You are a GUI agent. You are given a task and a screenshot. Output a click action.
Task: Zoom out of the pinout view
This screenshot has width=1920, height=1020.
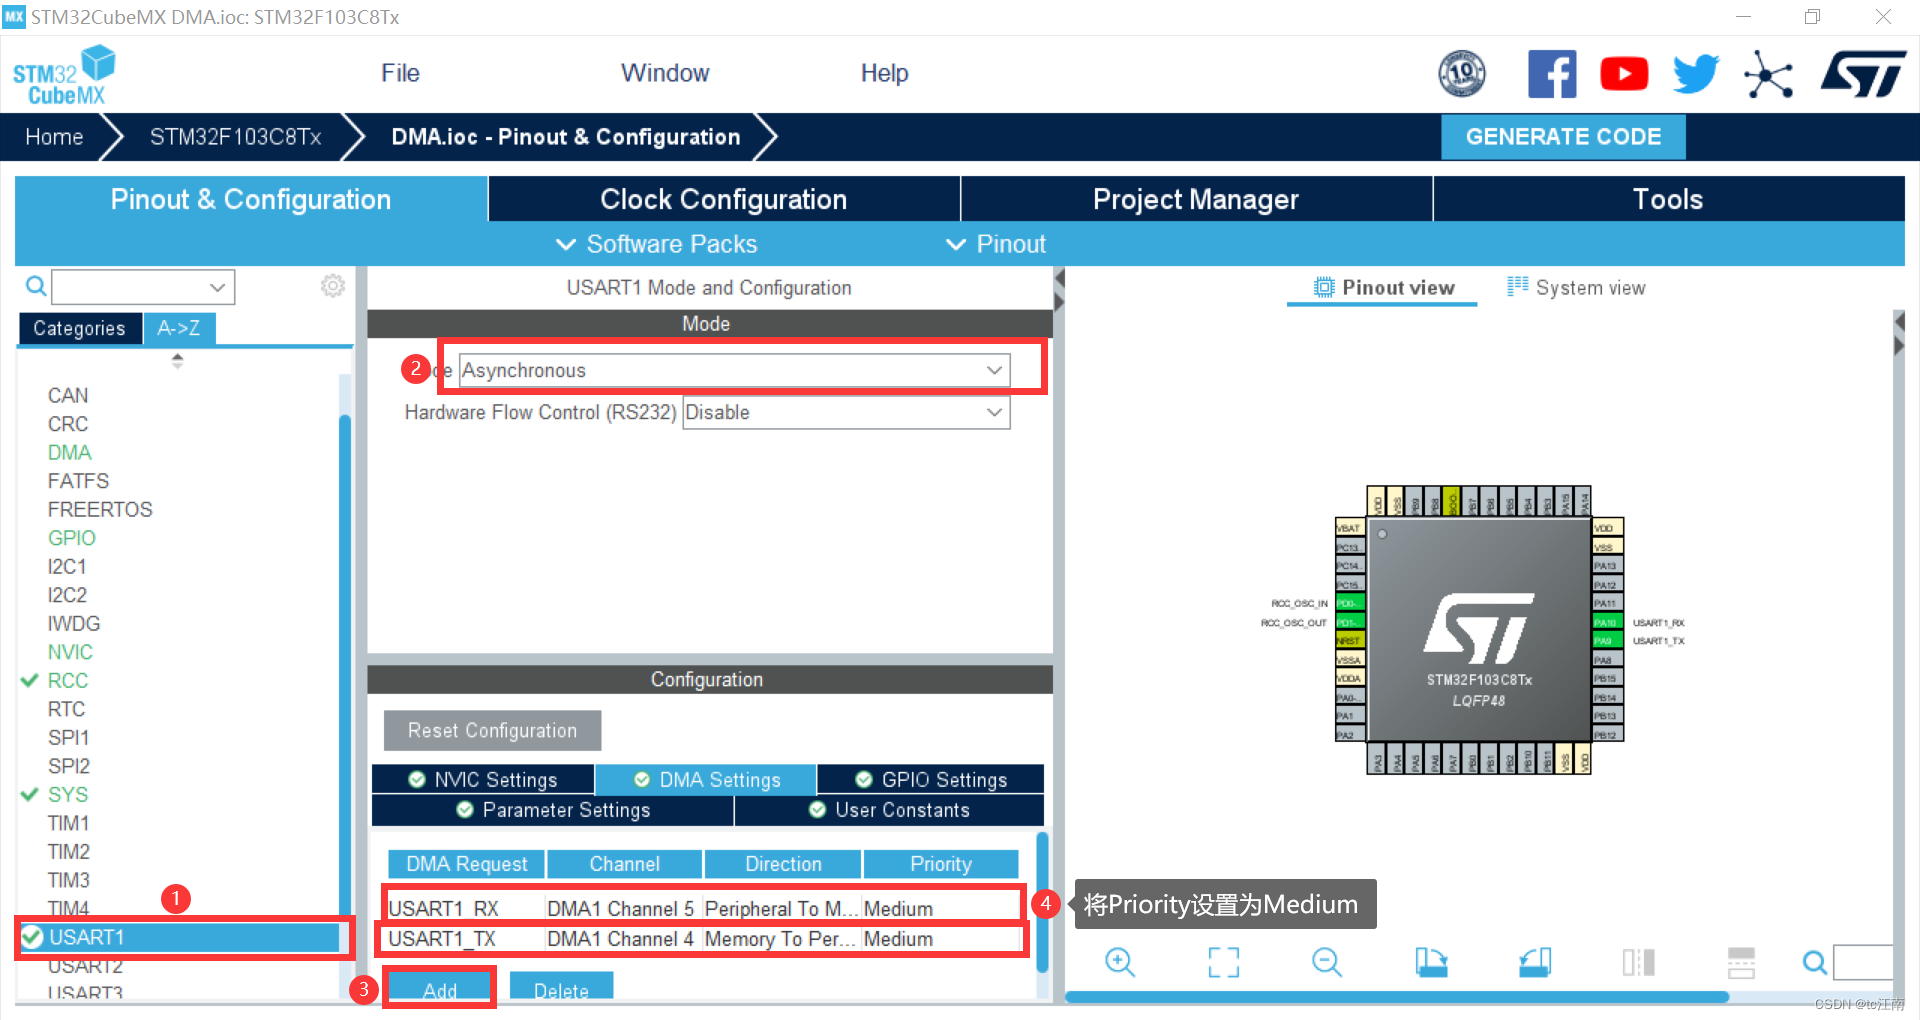click(x=1327, y=962)
